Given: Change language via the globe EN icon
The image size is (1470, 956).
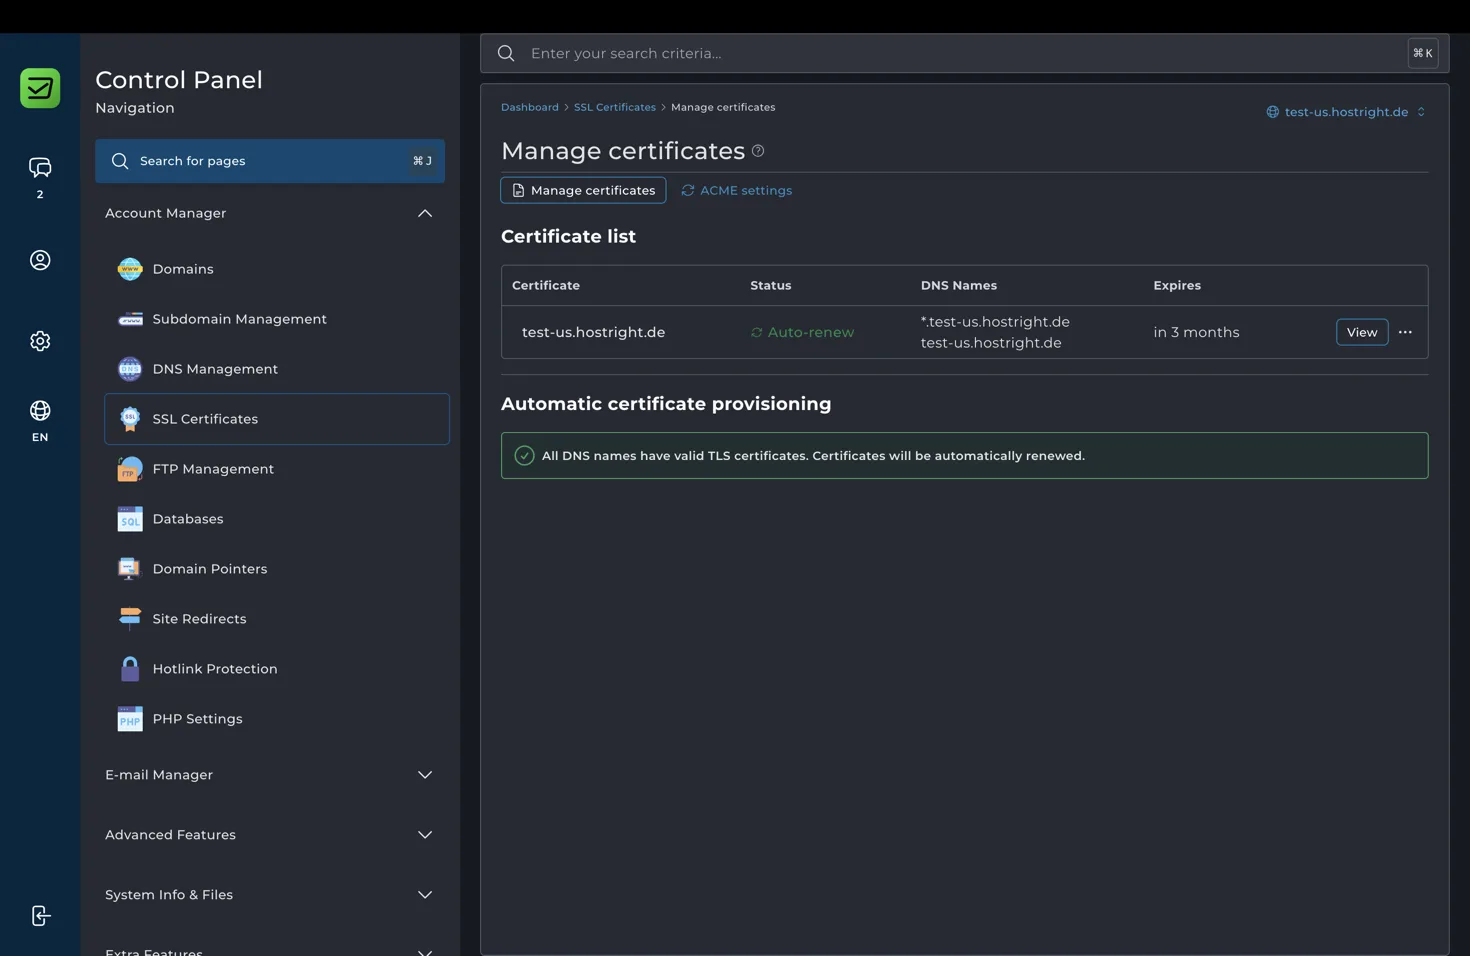Looking at the screenshot, I should point(40,411).
